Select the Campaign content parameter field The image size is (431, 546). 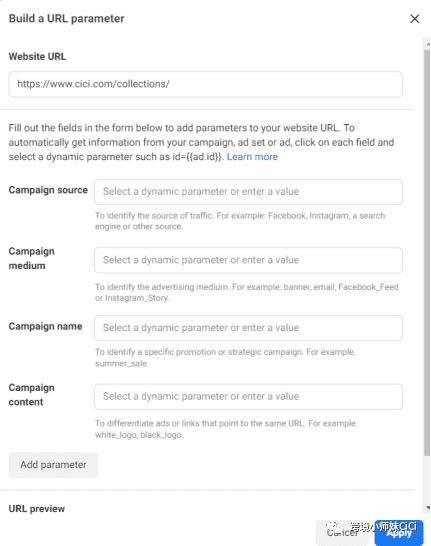tap(248, 397)
